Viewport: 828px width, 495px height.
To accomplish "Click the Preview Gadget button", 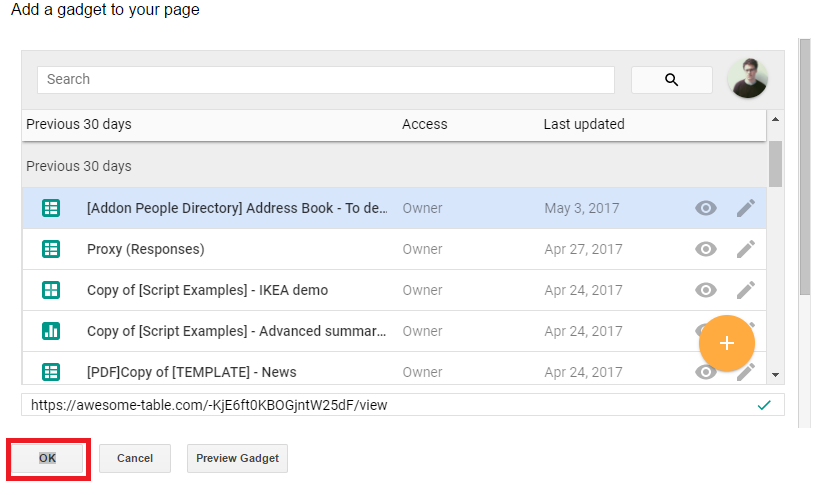I will [237, 459].
